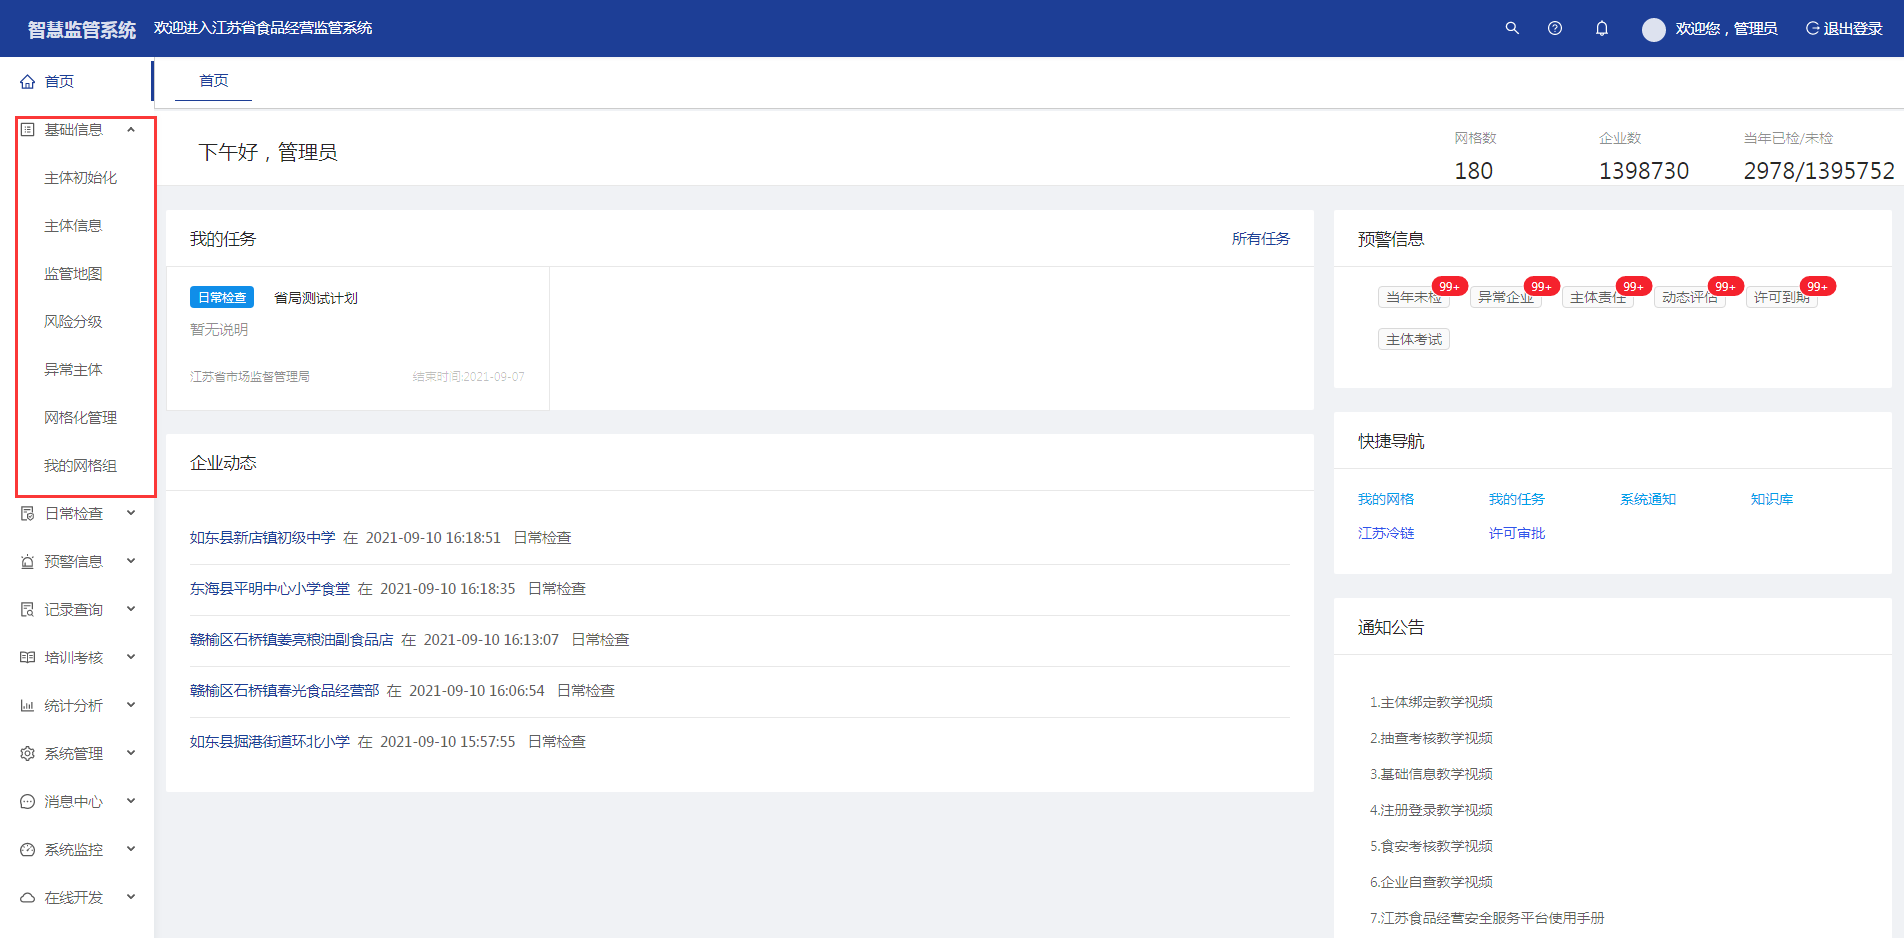
Task: Click 退出登录 to log out
Action: tap(1844, 29)
